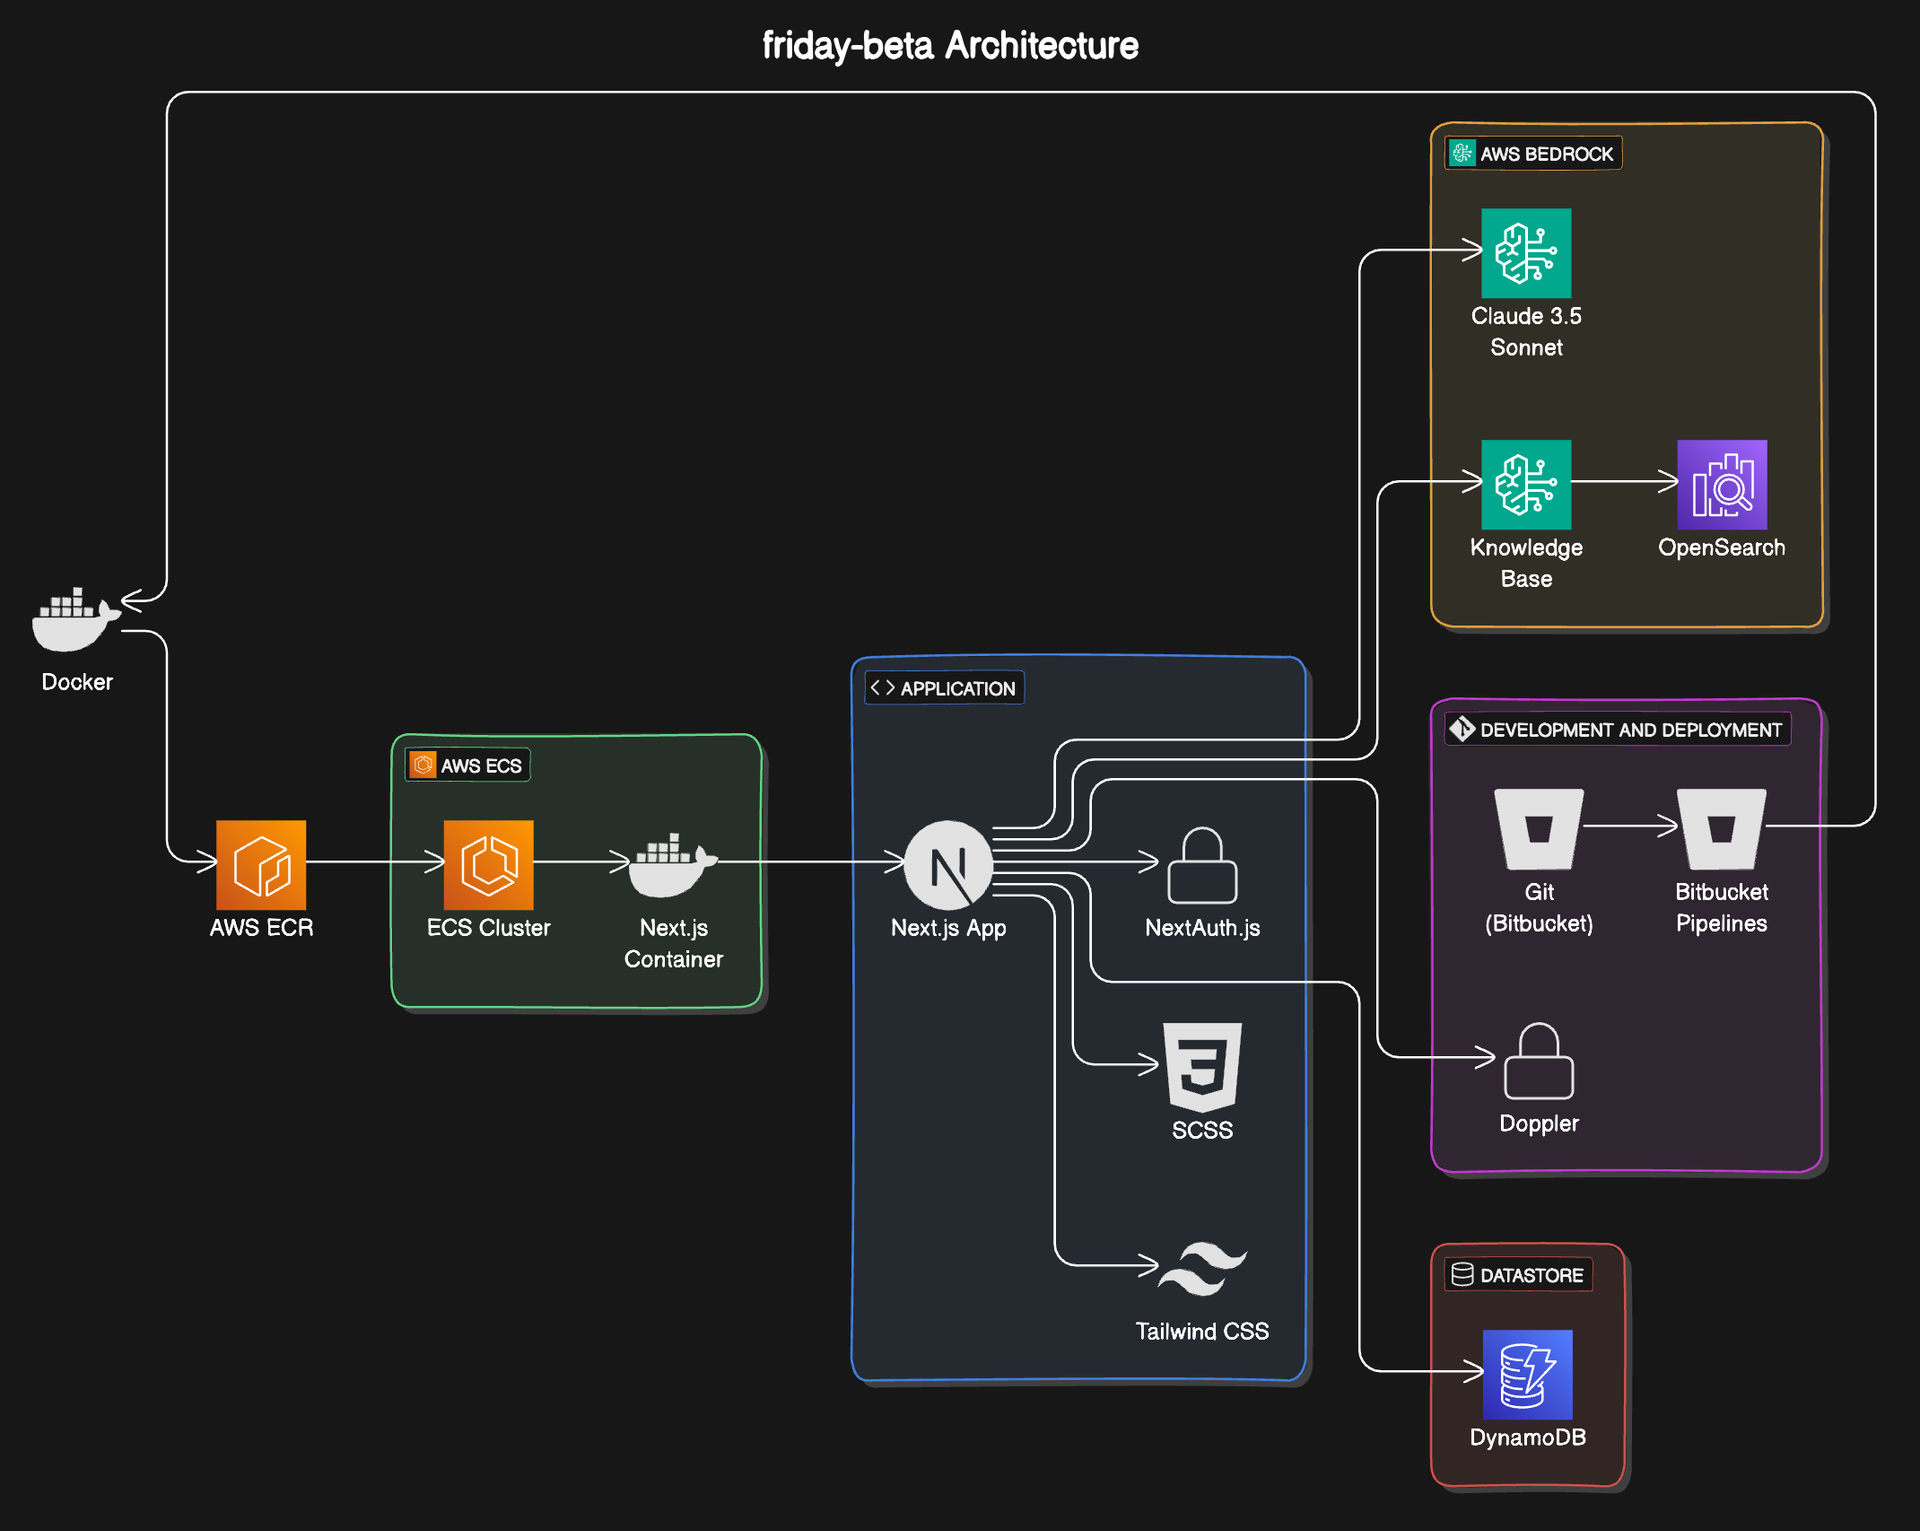
Task: Click the OpenSearch purple icon
Action: coord(1722,485)
